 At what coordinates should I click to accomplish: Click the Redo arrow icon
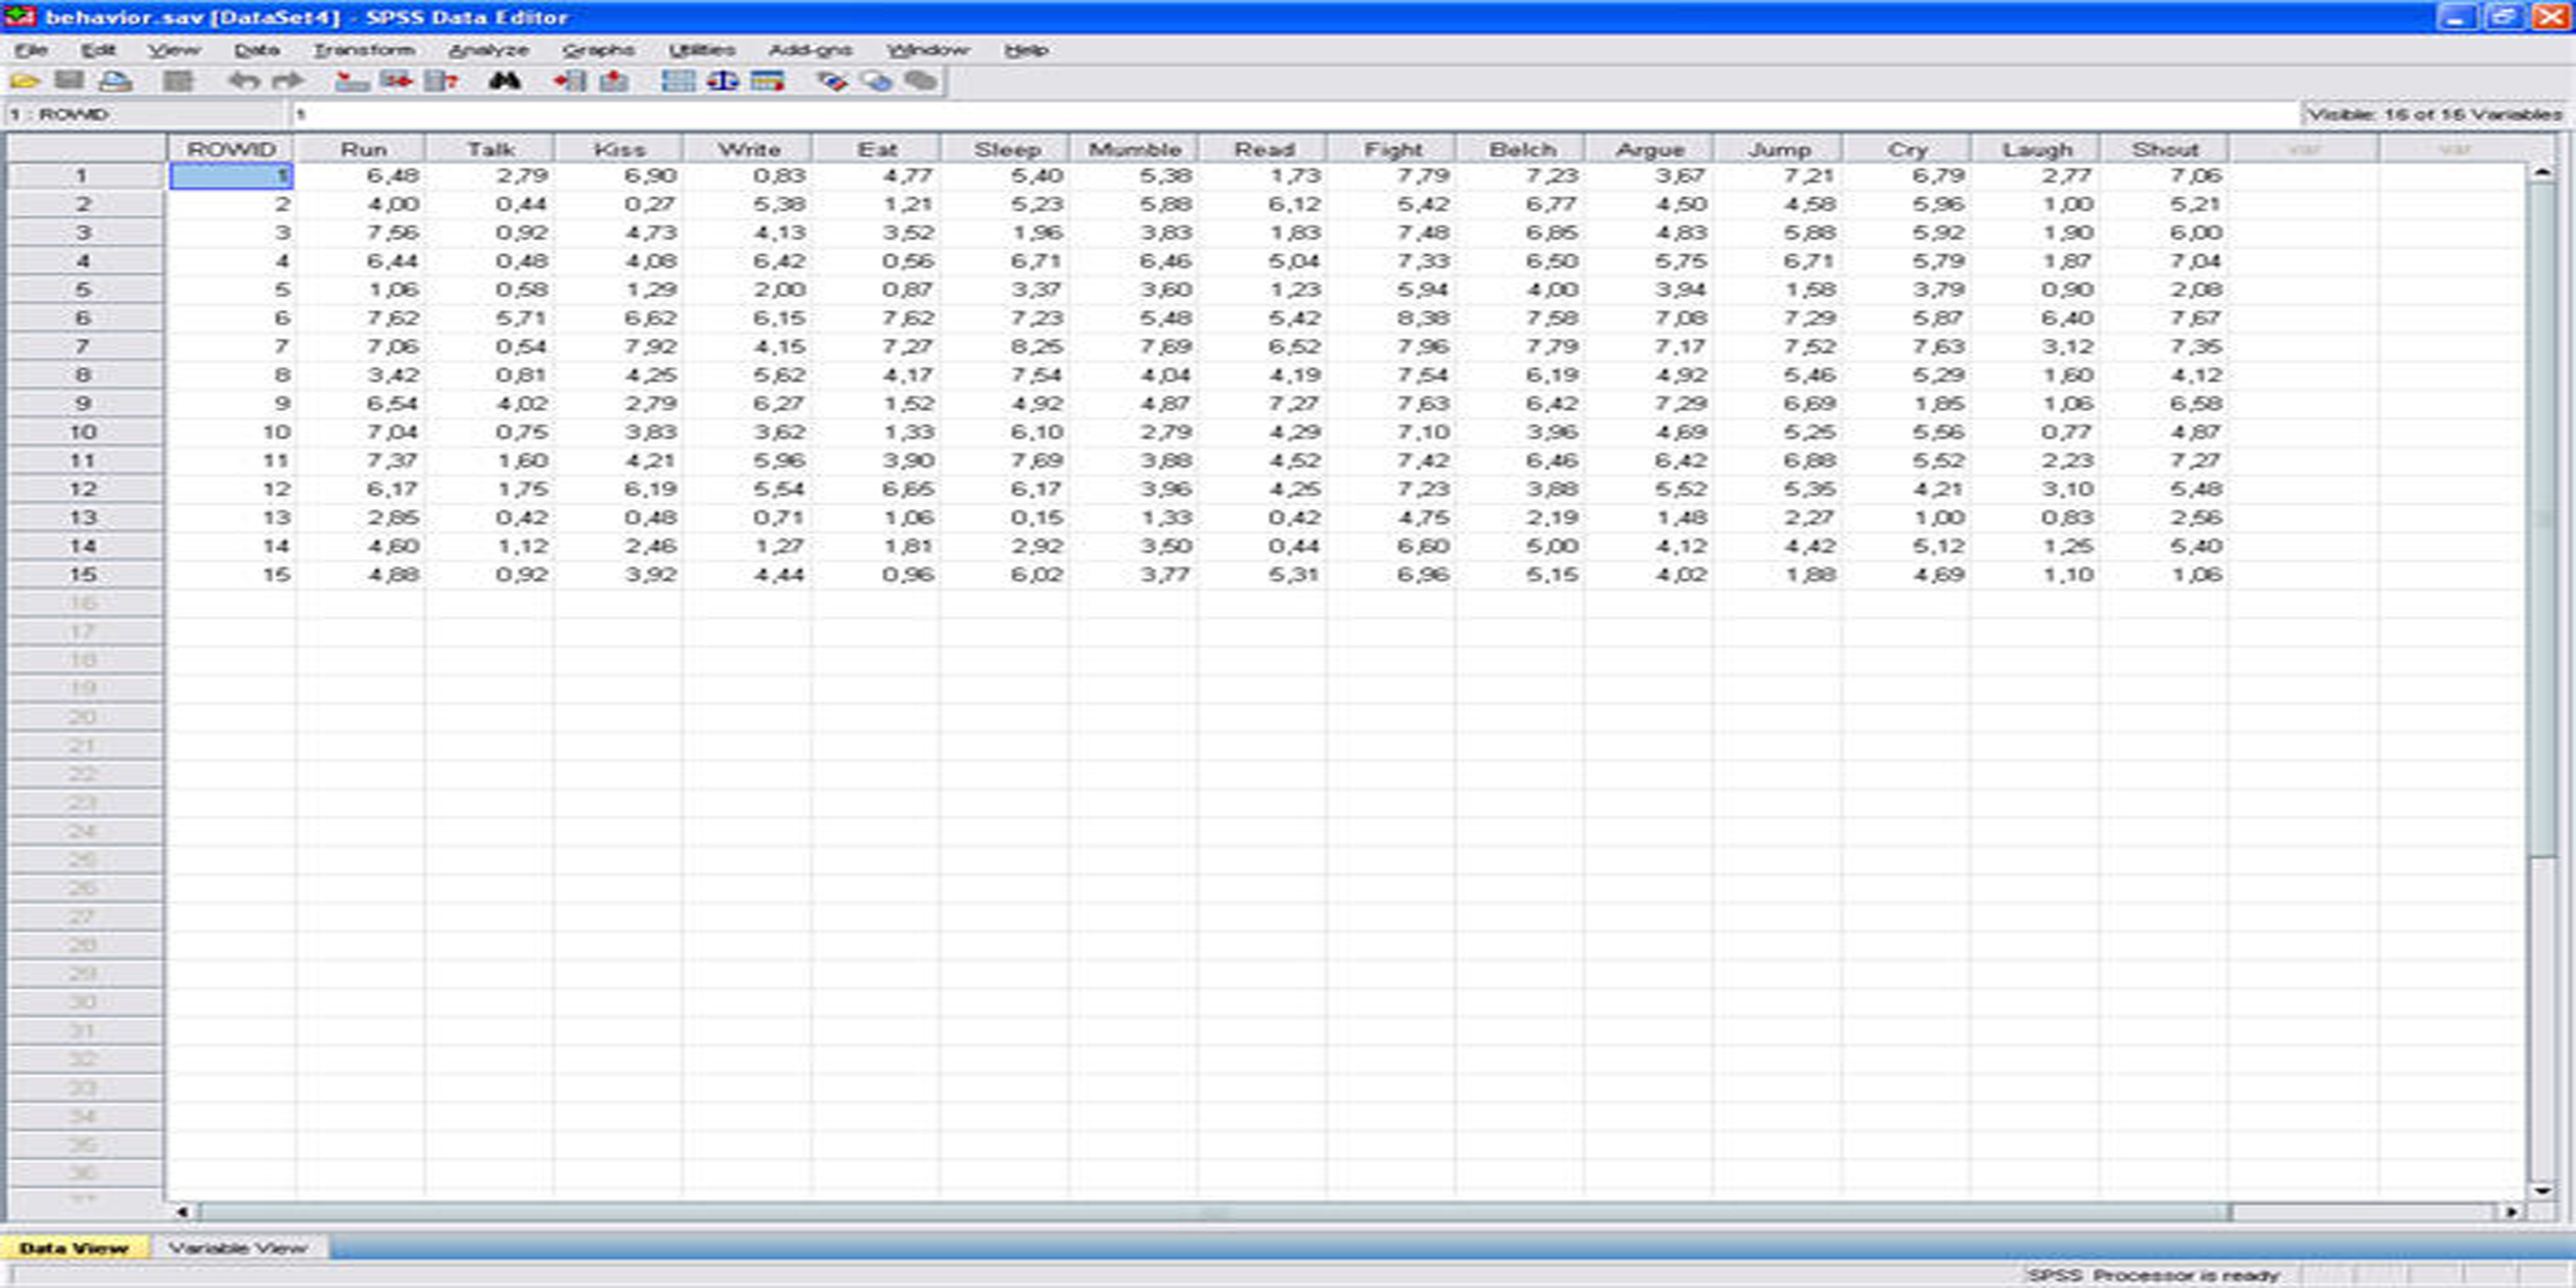tap(288, 82)
